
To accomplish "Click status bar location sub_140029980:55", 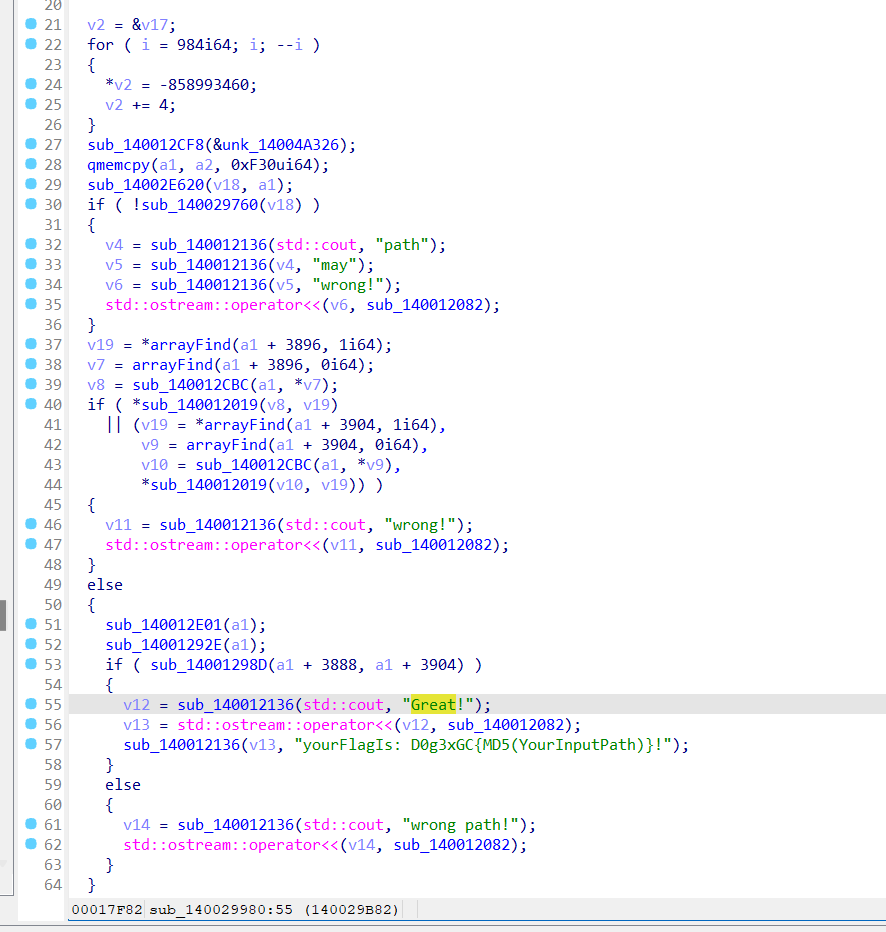I will pos(221,909).
